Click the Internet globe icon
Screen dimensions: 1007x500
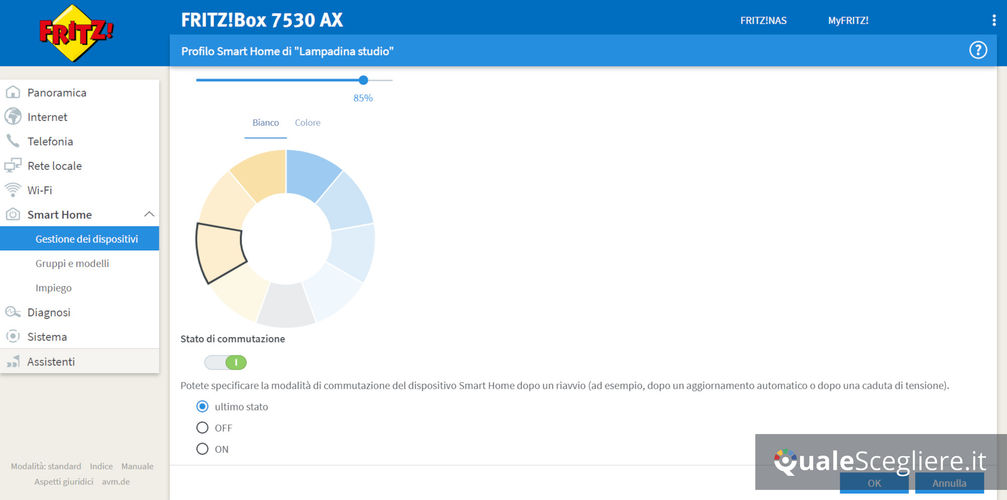pos(13,117)
